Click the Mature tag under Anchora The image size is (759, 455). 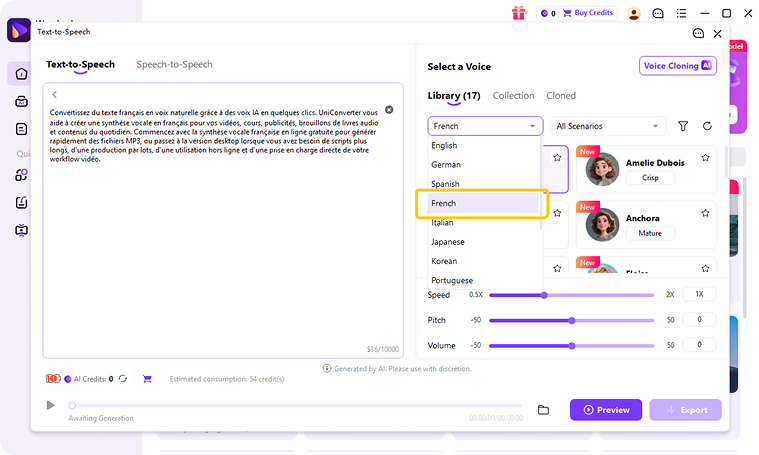[650, 233]
